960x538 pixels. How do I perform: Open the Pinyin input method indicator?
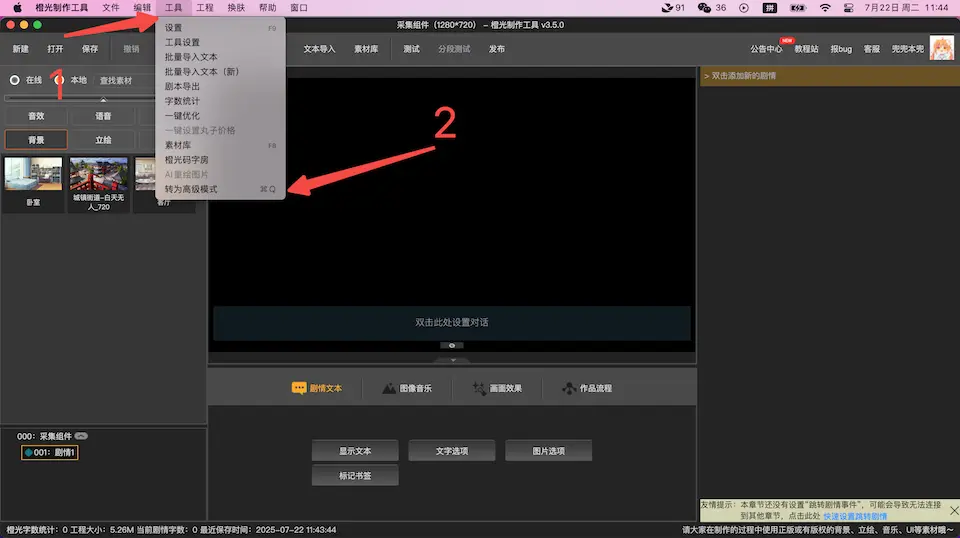[770, 8]
